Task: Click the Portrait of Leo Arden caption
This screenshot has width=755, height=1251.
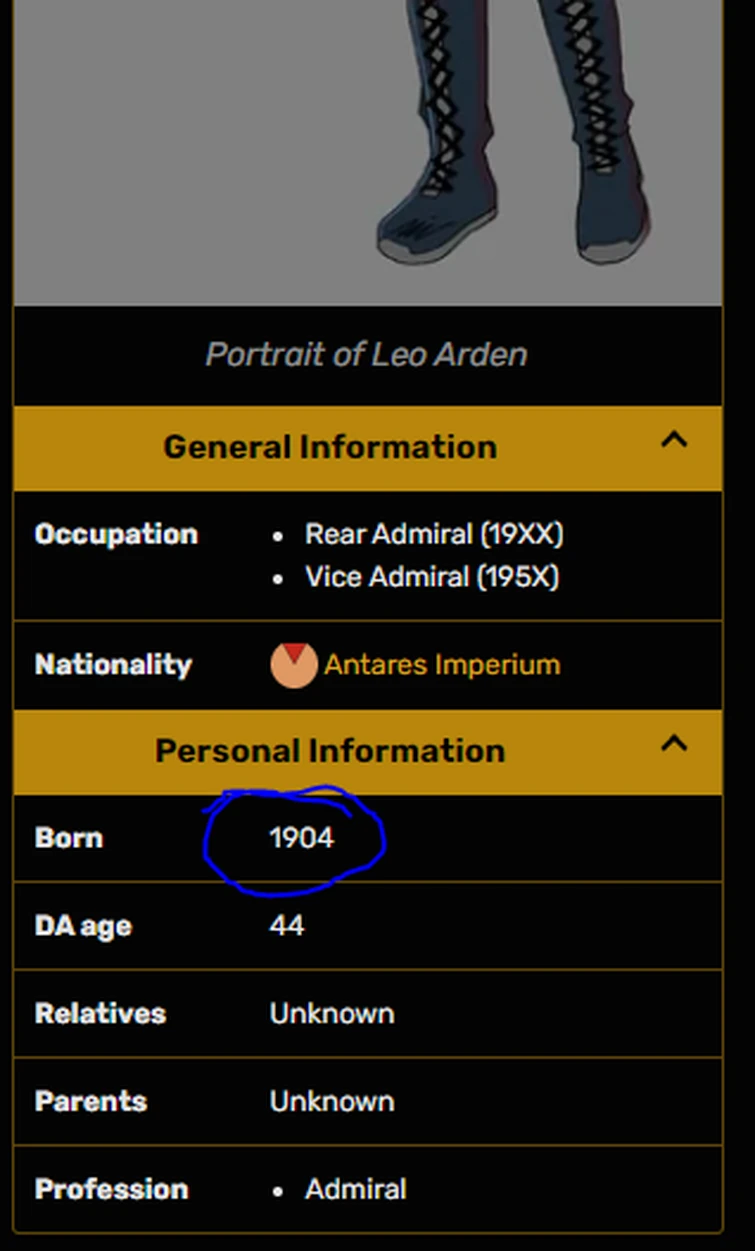Action: 367,355
